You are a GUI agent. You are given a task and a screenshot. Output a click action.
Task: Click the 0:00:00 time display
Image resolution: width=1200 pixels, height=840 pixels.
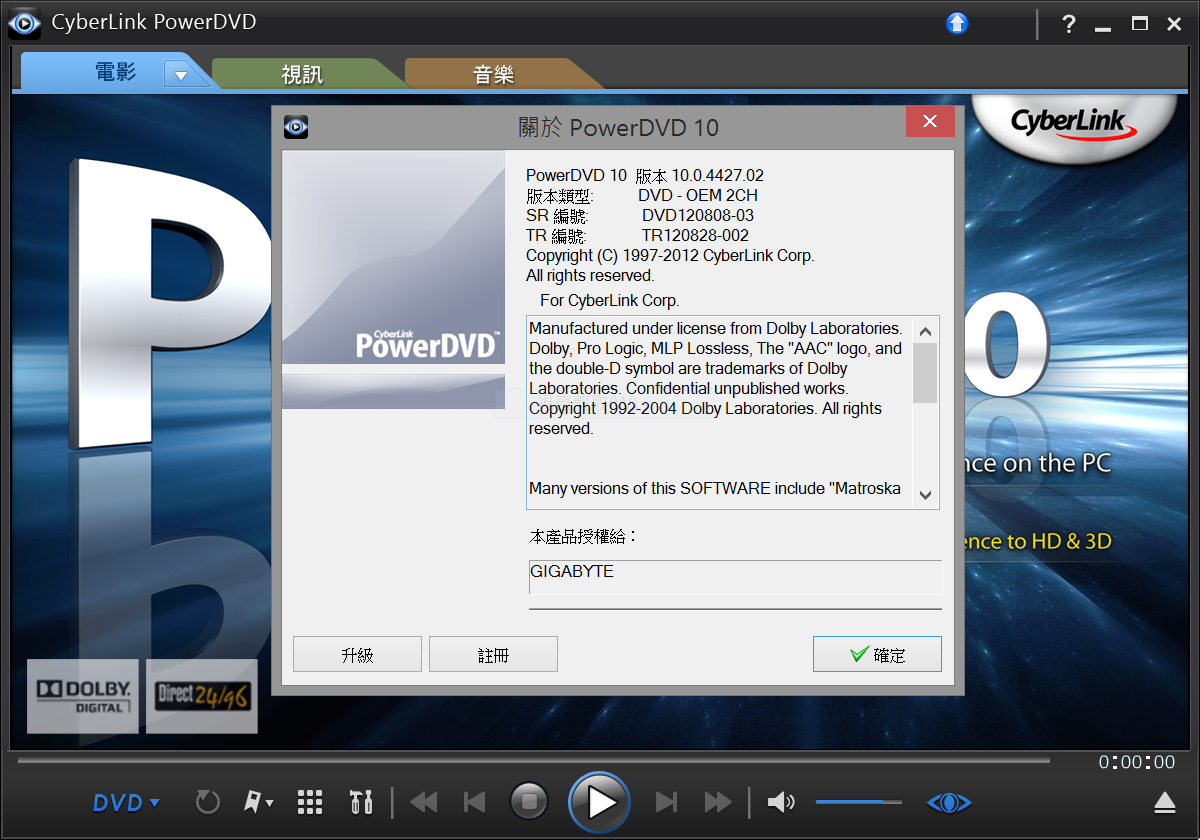[1137, 762]
